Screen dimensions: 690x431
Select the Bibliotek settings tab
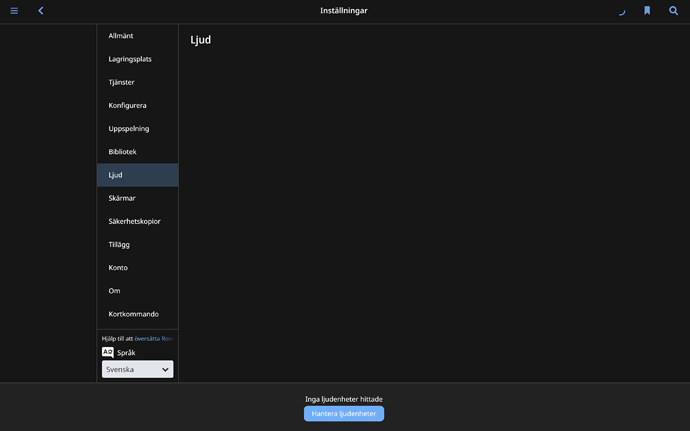coord(137,152)
